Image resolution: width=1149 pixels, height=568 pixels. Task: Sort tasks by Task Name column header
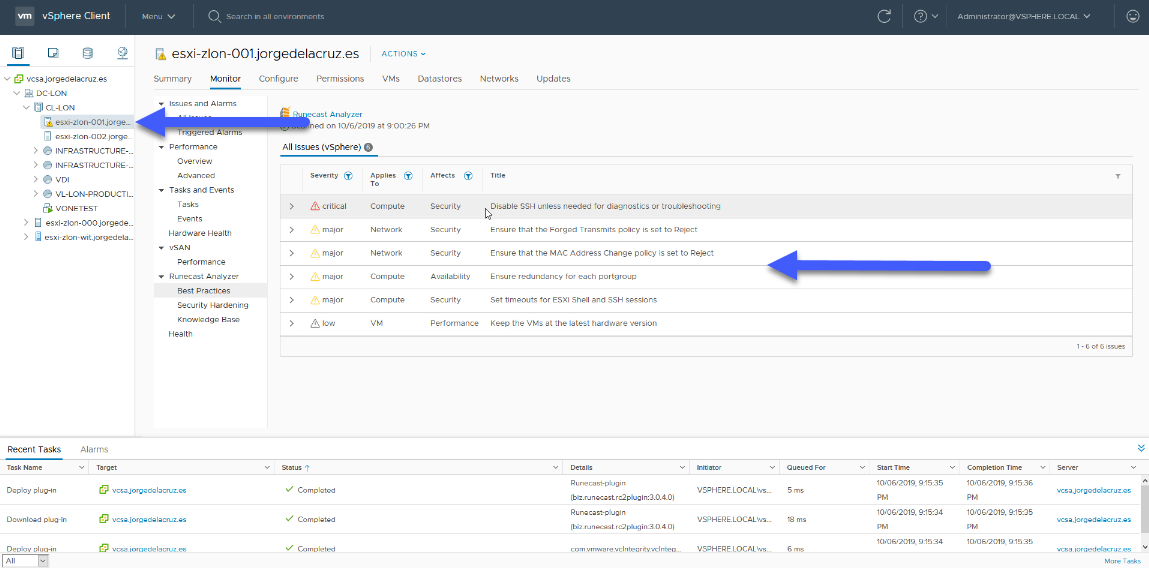pyautogui.click(x=24, y=467)
